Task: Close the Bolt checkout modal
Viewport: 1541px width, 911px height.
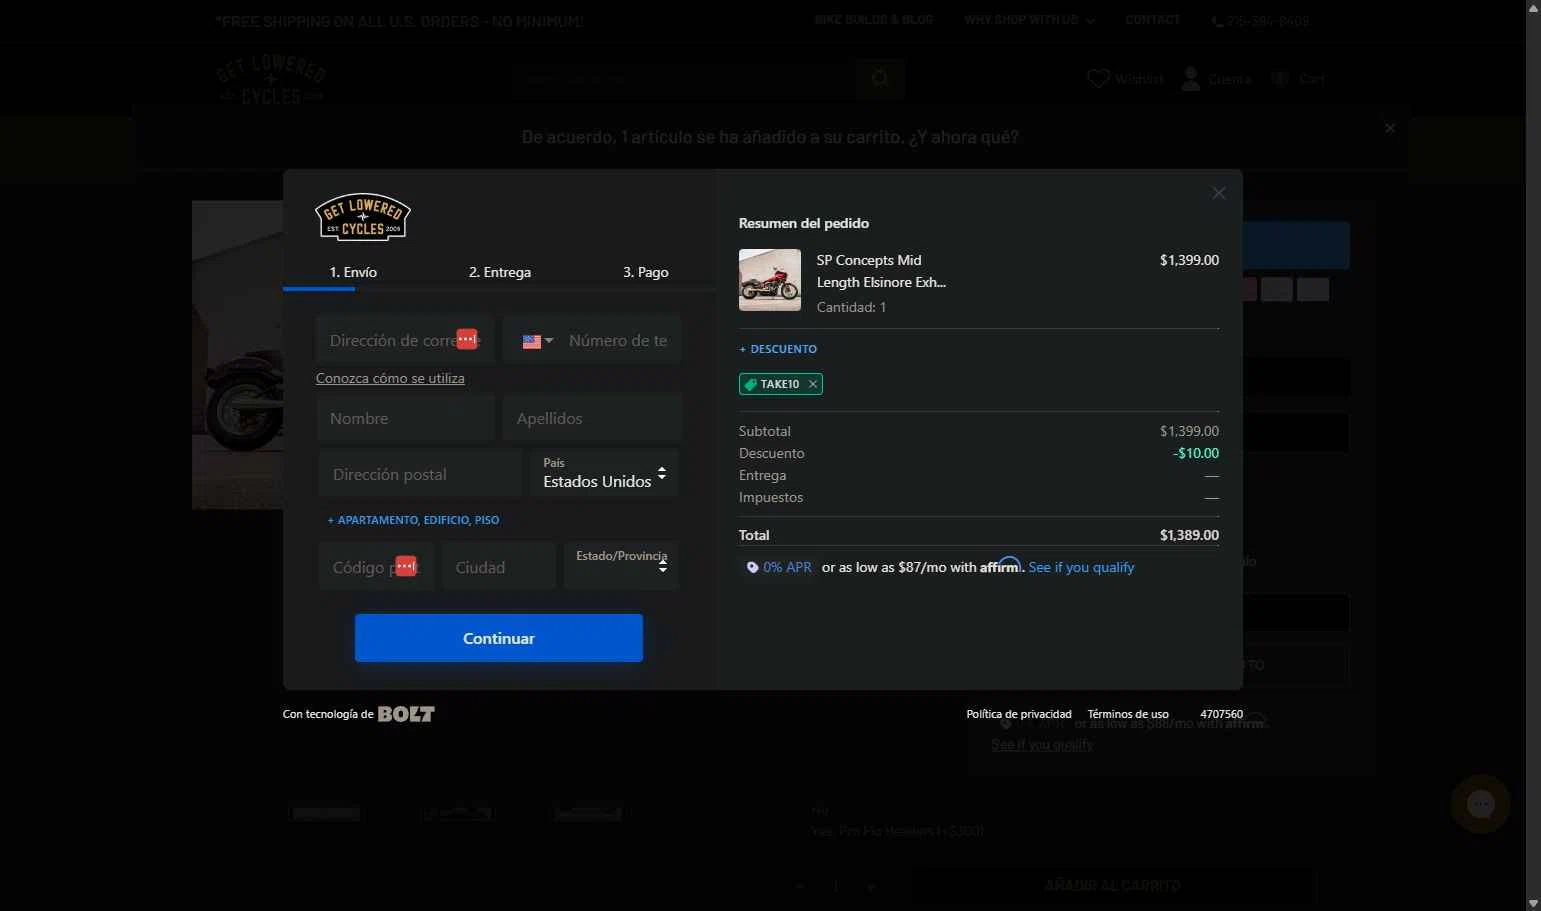Action: pyautogui.click(x=1218, y=193)
